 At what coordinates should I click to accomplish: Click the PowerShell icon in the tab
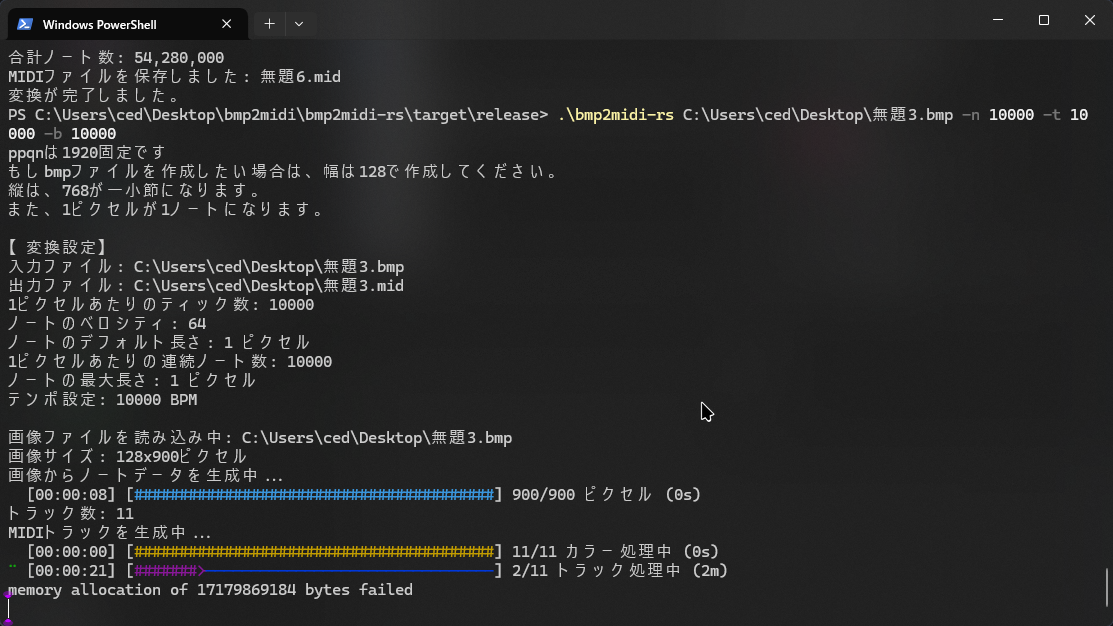(x=25, y=23)
